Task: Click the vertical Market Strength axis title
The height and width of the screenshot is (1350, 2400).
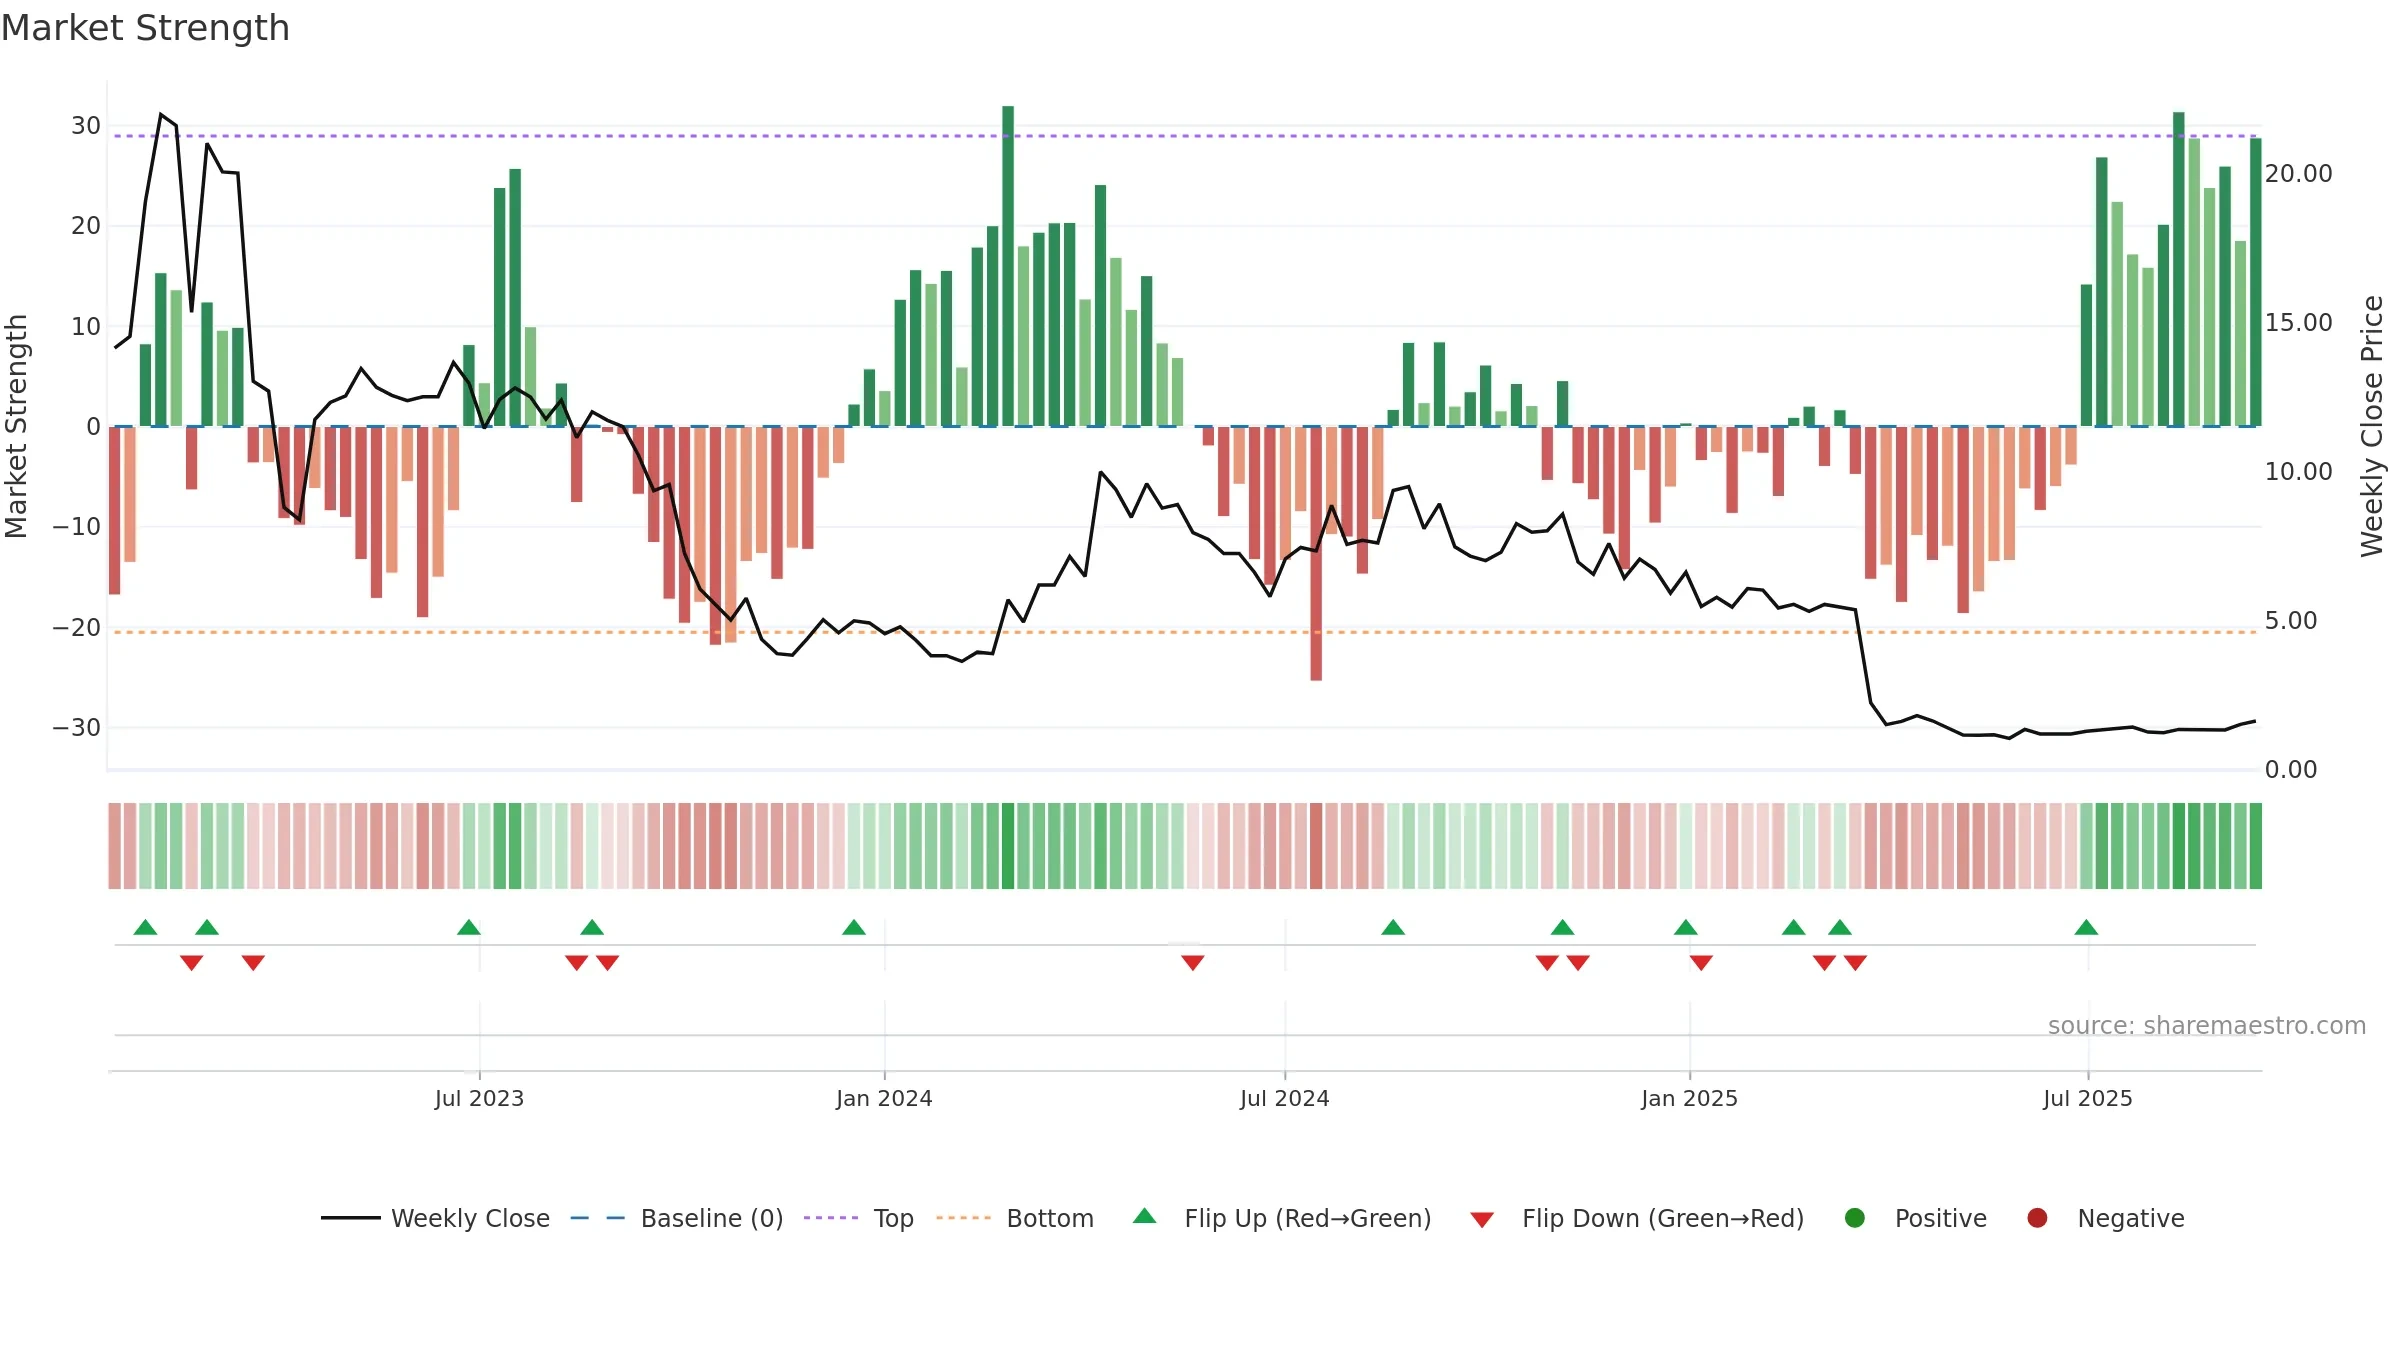Action: (x=16, y=426)
